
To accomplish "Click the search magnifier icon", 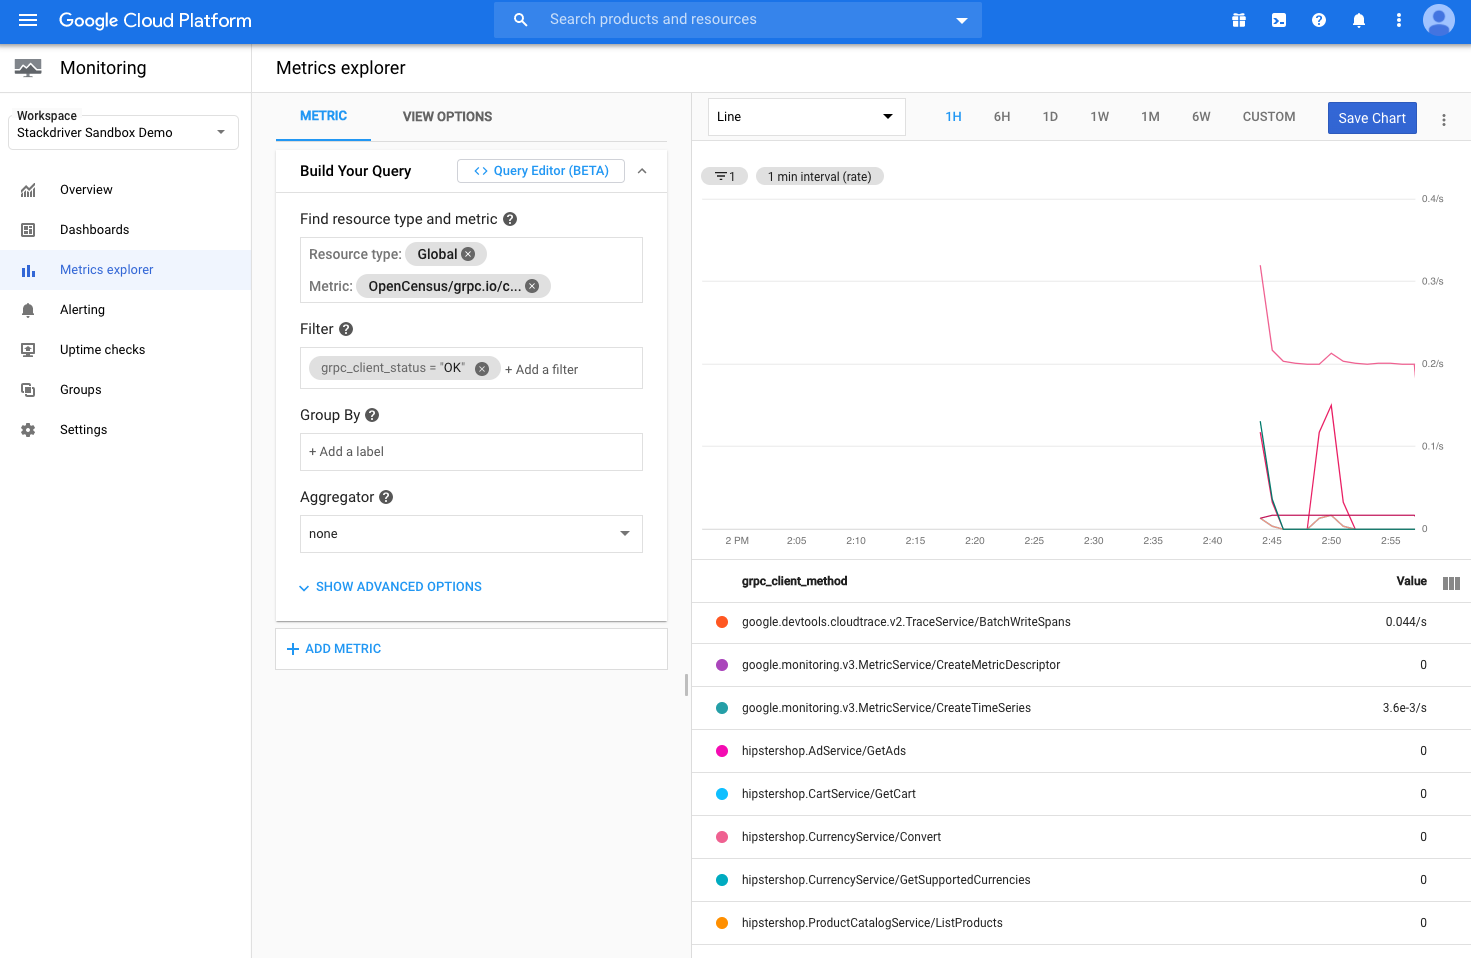I will (x=520, y=20).
